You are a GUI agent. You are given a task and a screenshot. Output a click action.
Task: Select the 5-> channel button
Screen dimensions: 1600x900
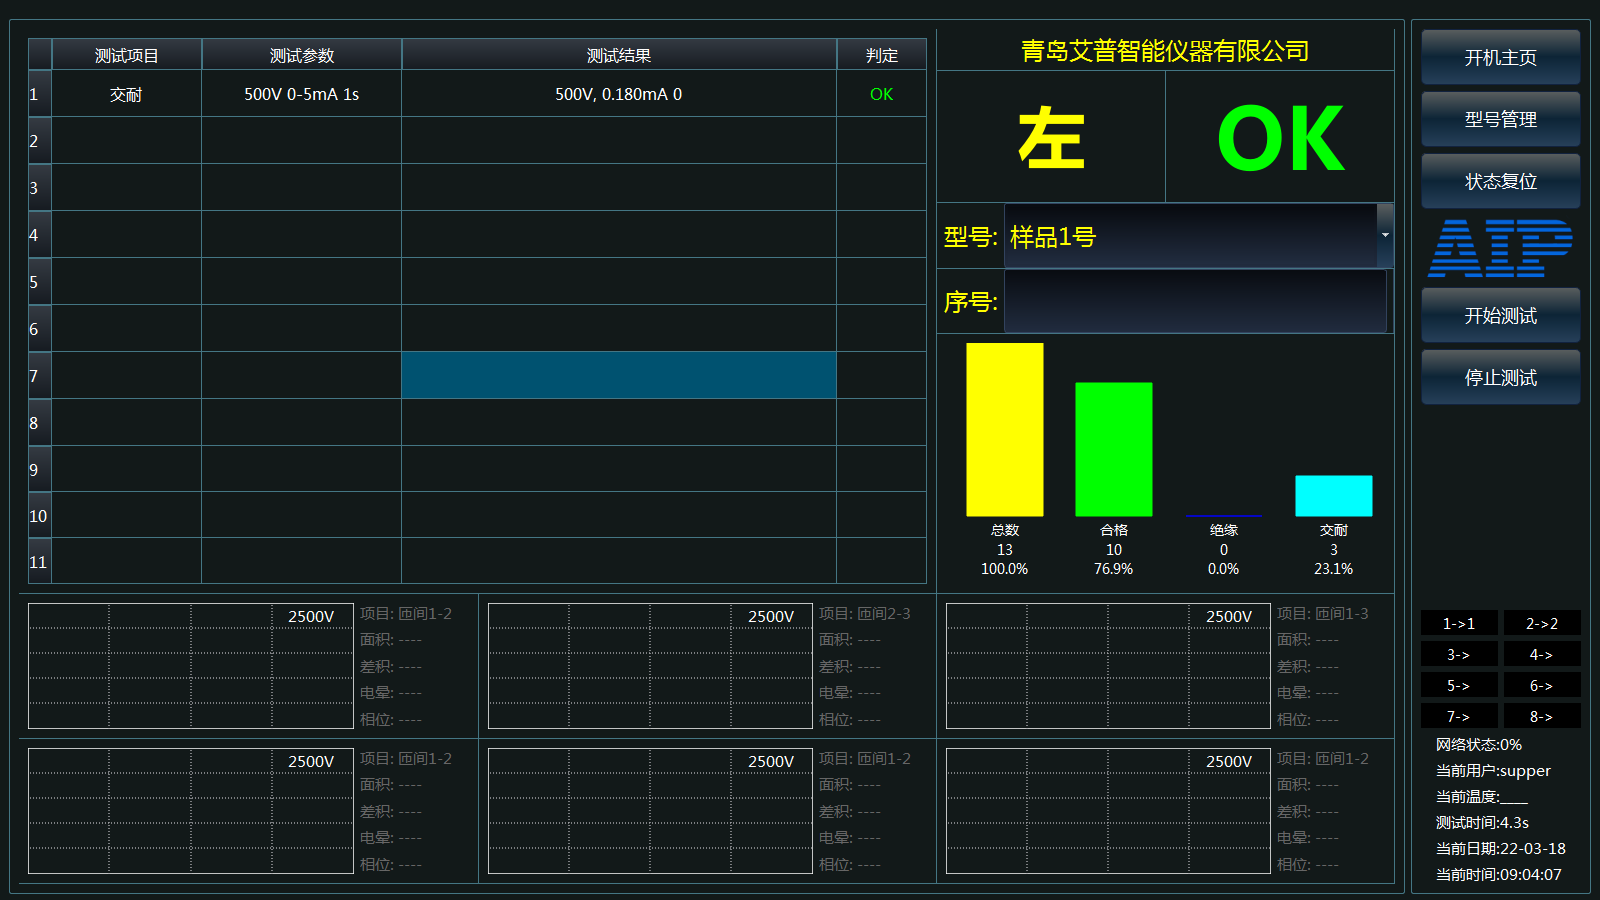(1458, 685)
